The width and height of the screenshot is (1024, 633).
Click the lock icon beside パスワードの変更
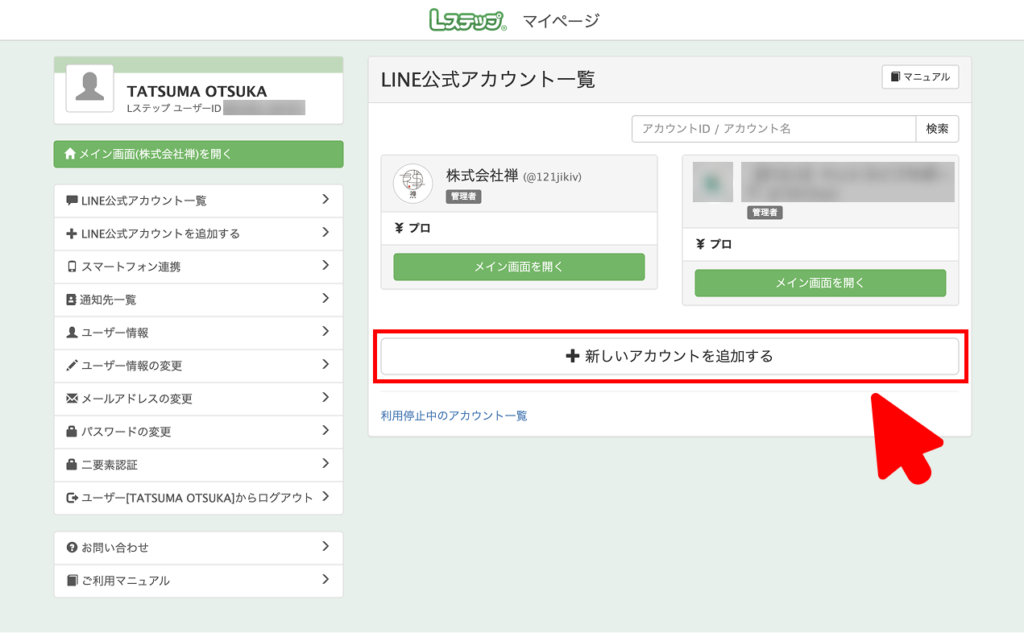click(71, 432)
